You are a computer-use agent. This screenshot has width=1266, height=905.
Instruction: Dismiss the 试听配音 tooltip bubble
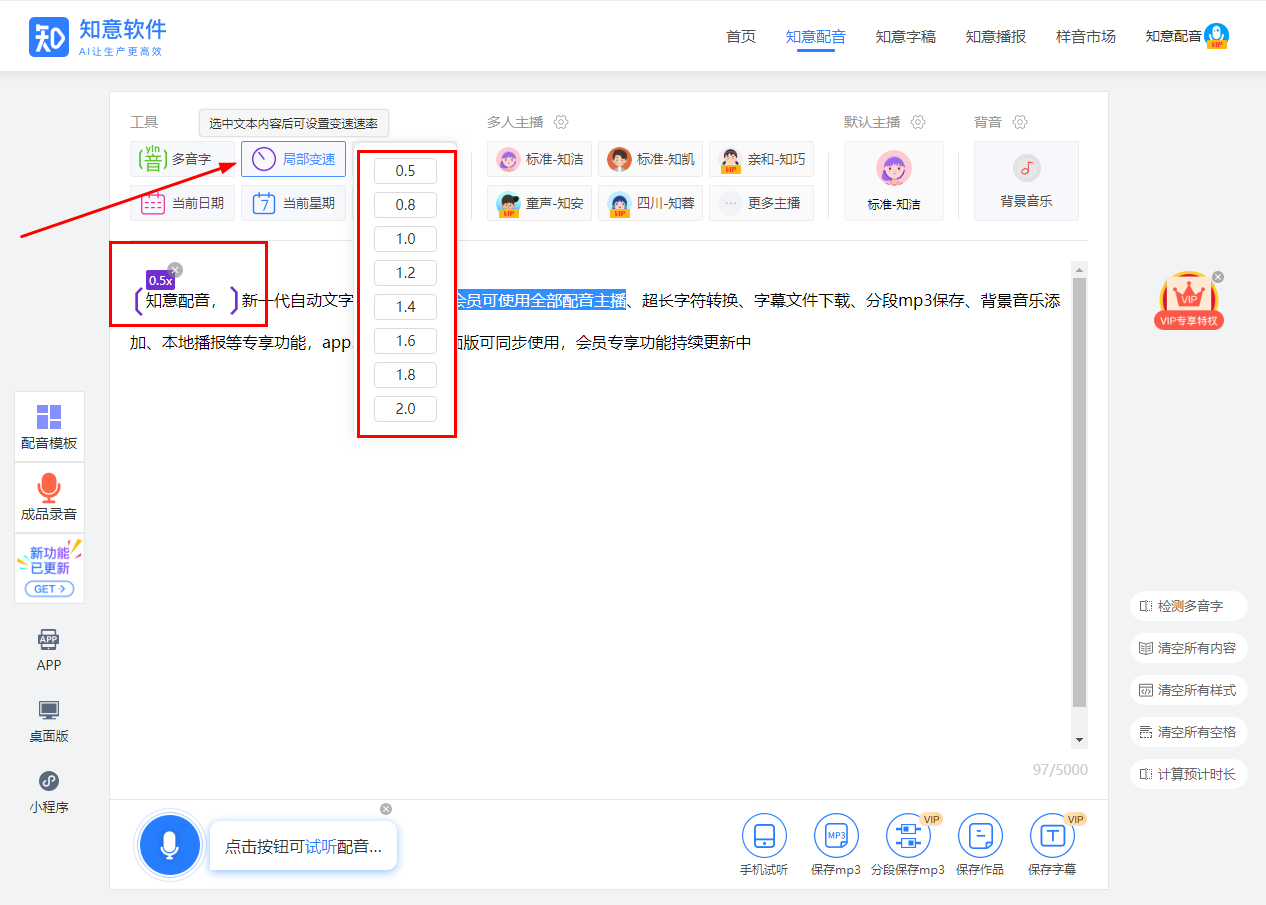[x=386, y=809]
